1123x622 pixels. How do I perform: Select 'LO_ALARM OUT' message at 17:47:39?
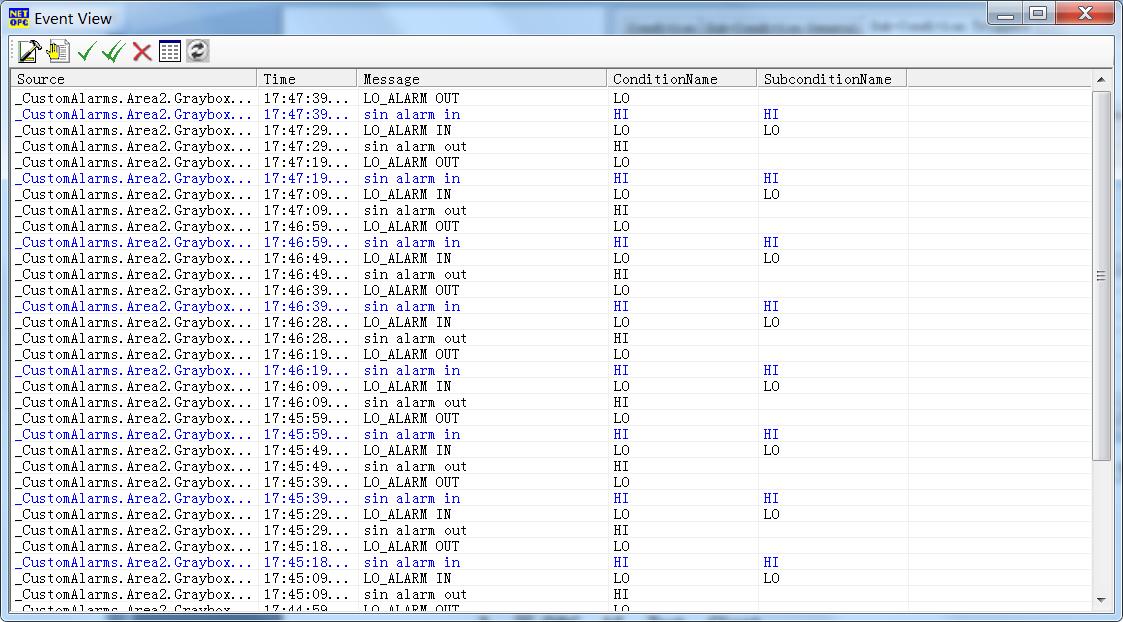(x=411, y=98)
